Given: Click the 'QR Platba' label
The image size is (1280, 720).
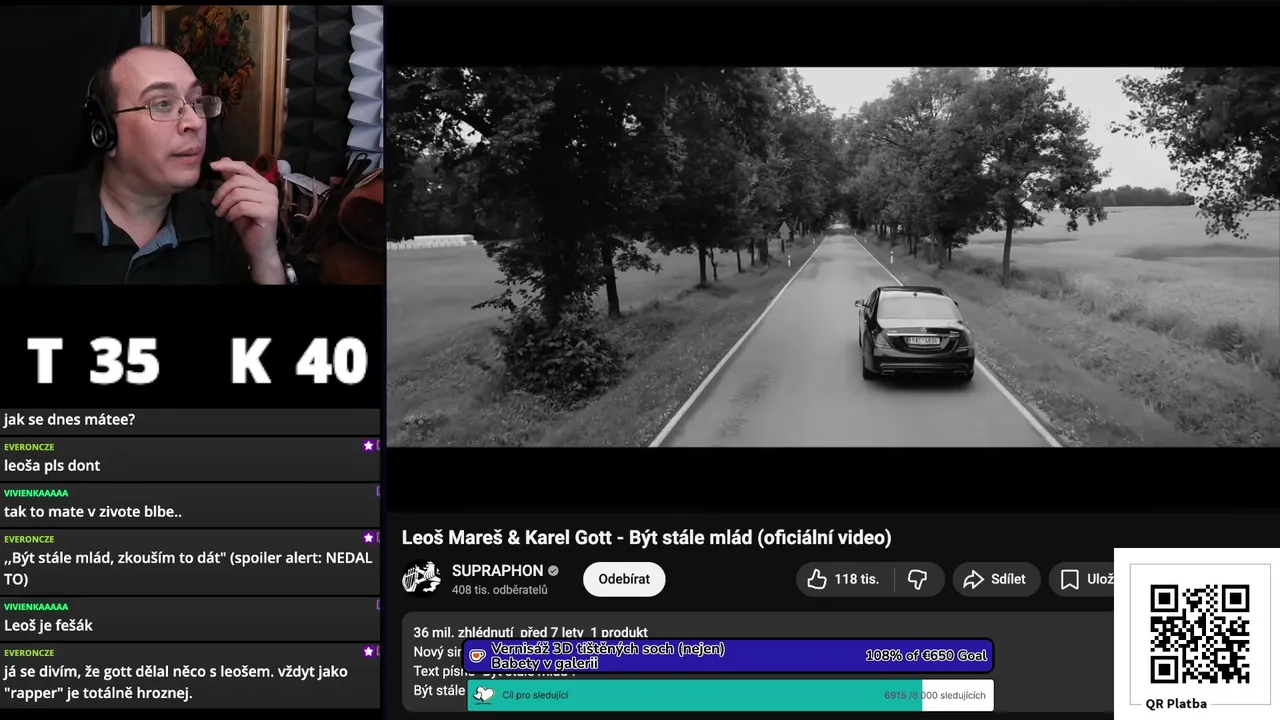Looking at the screenshot, I should [1176, 703].
